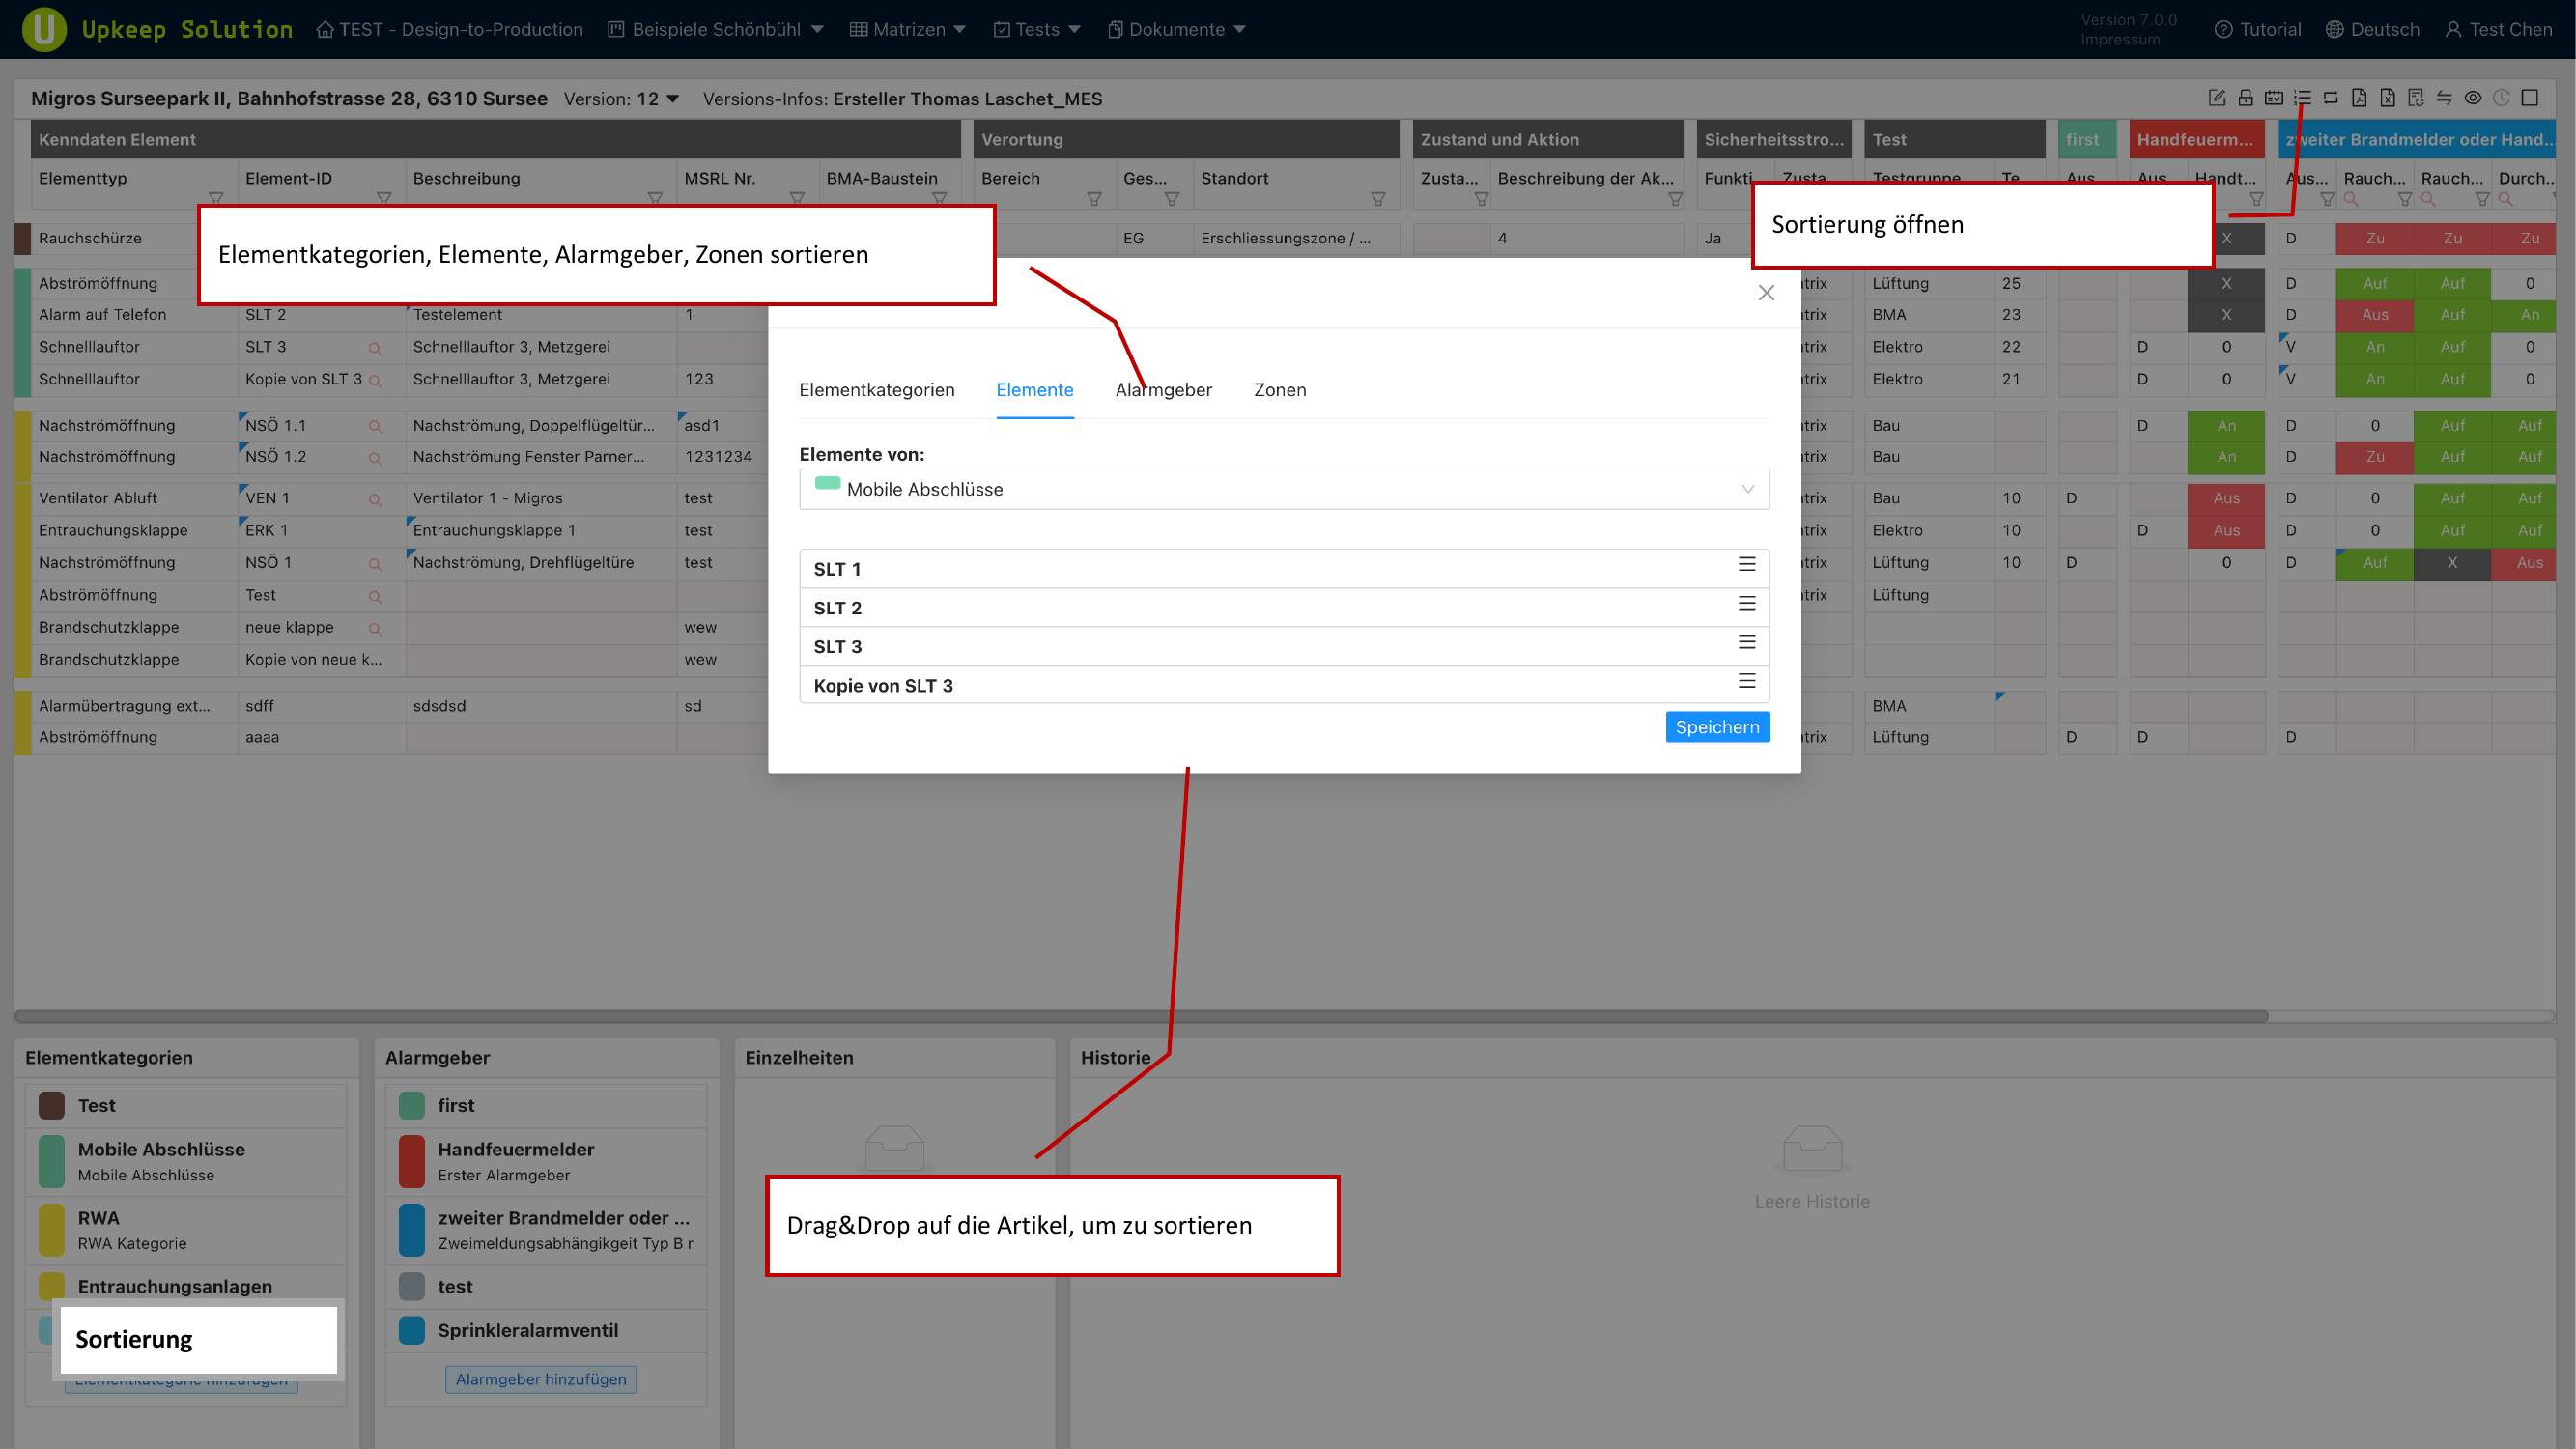Click the Excel export icon

2387,98
